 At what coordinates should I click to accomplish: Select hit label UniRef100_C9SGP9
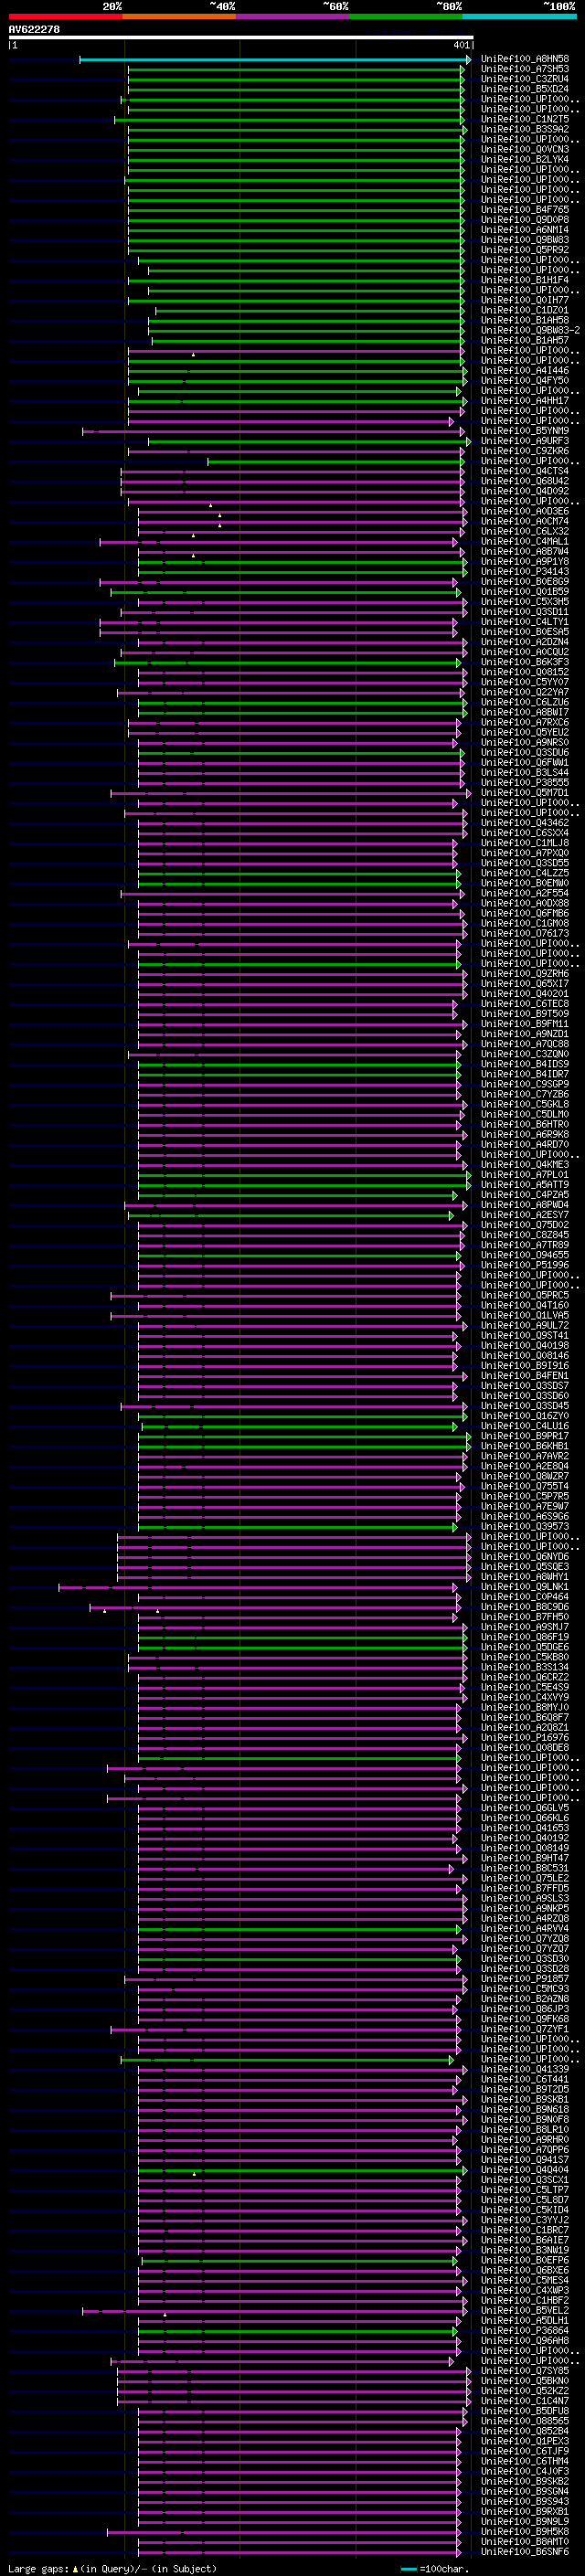point(525,1084)
